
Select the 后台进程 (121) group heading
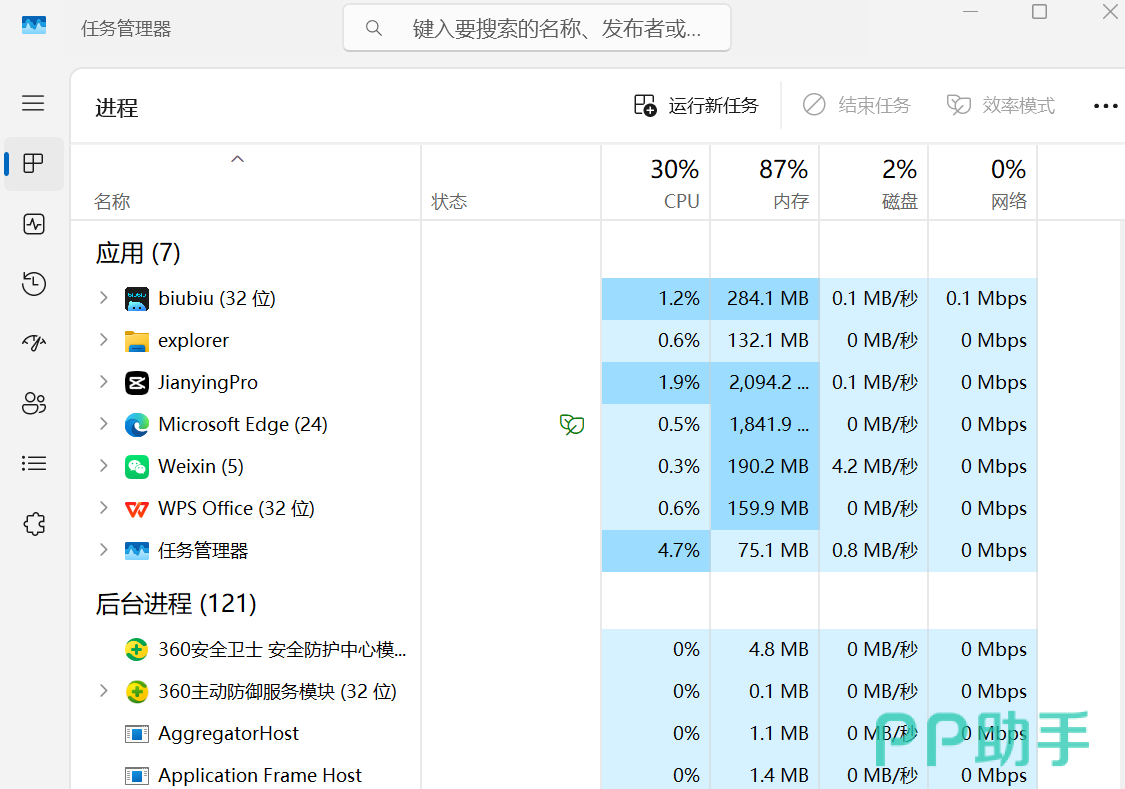(x=176, y=604)
